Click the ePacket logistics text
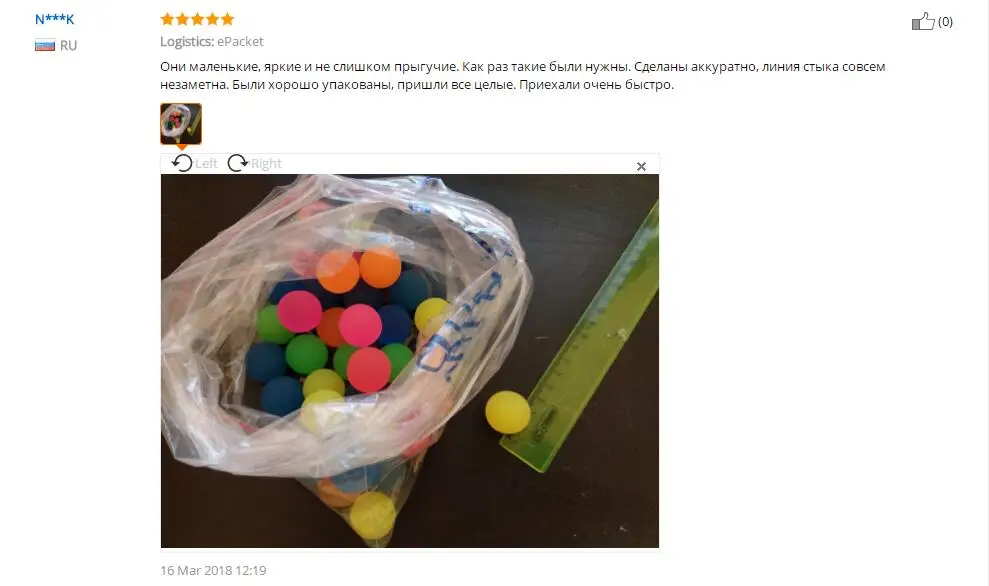 [x=240, y=42]
